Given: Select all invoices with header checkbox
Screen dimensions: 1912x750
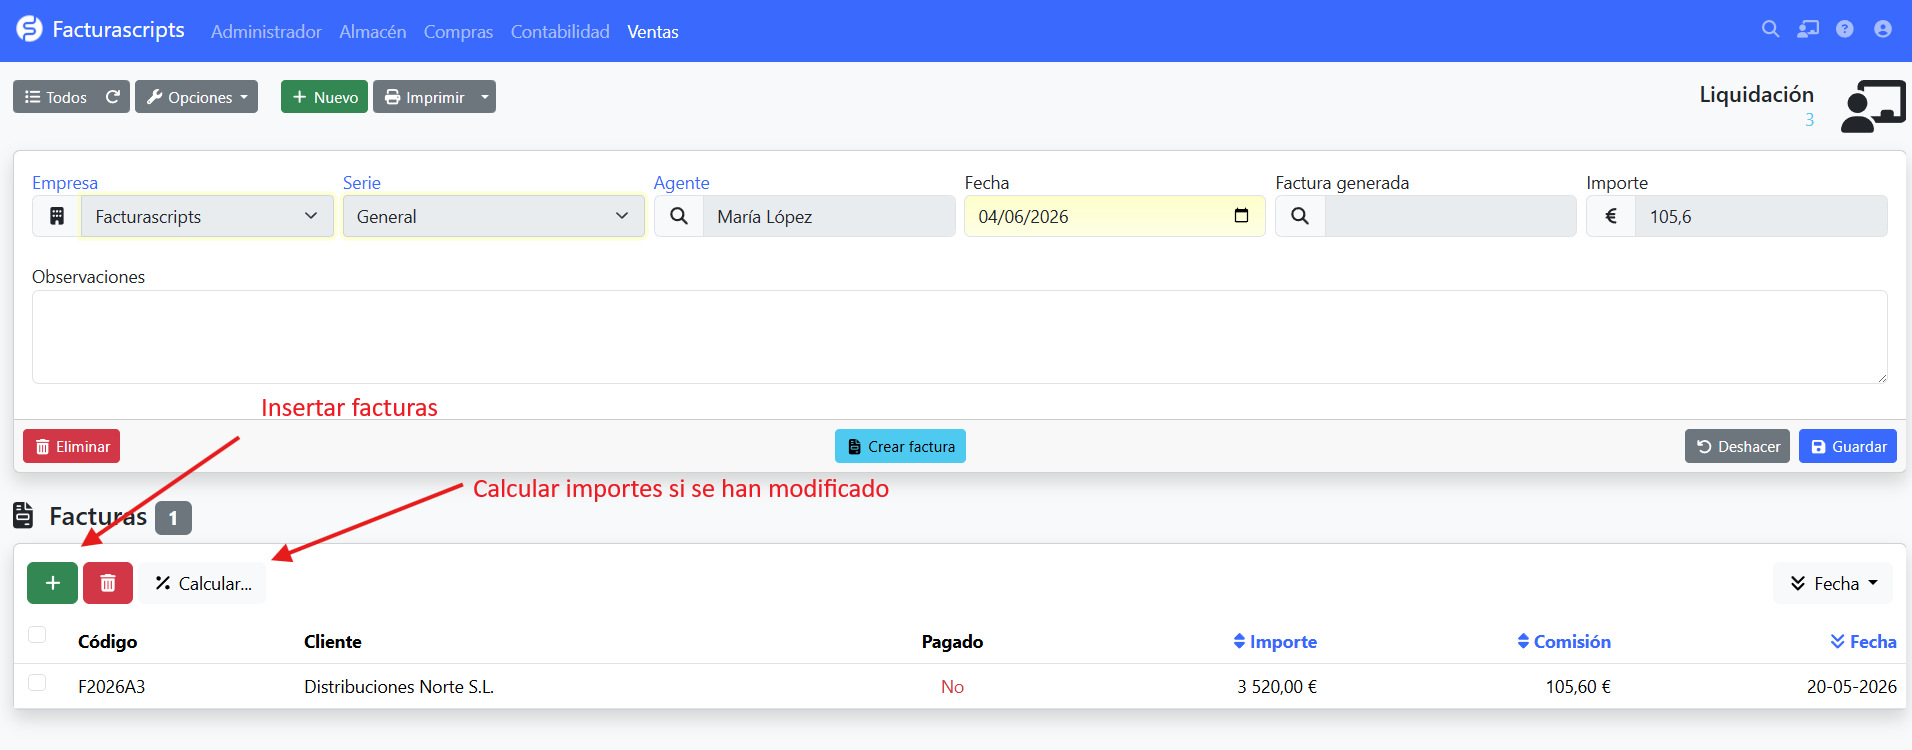Looking at the screenshot, I should (37, 635).
